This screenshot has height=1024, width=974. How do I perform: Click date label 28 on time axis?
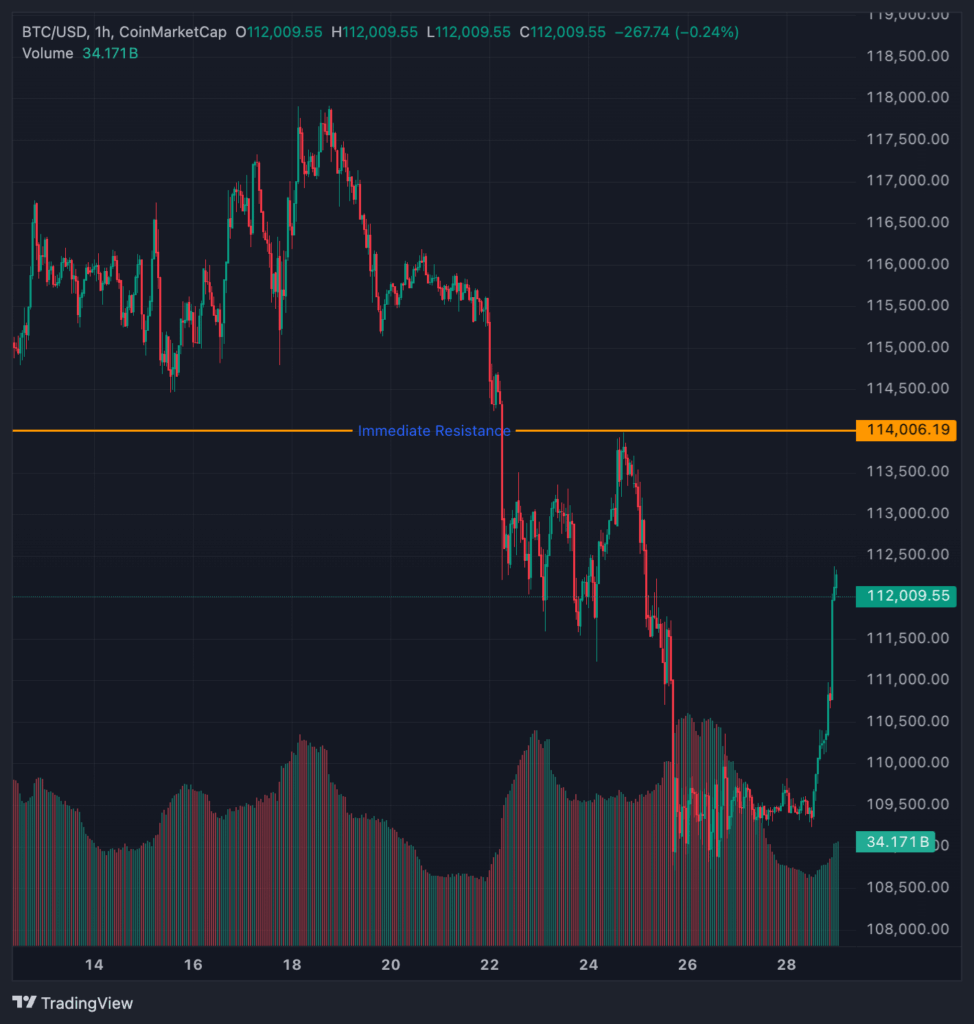tap(786, 965)
